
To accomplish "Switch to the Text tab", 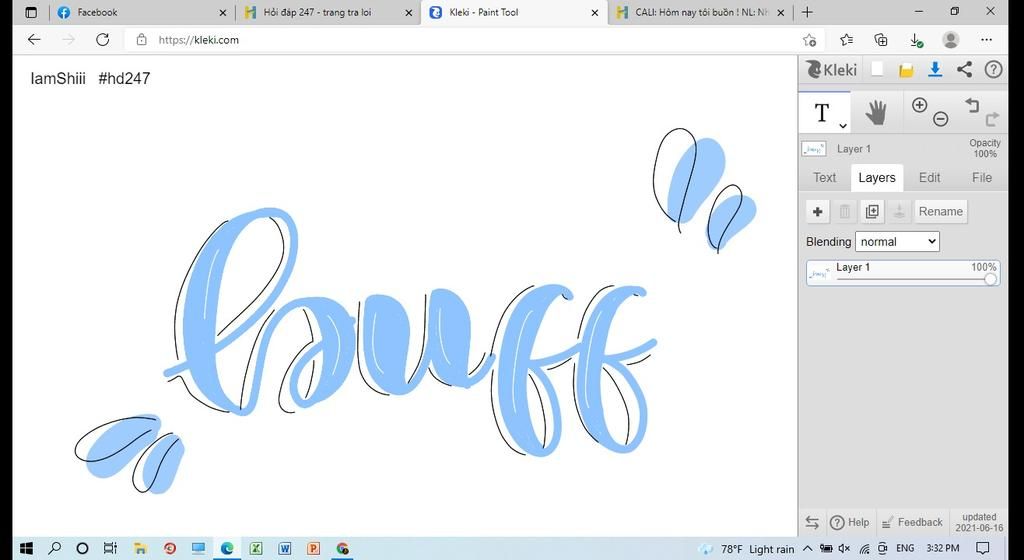I will pyautogui.click(x=824, y=178).
